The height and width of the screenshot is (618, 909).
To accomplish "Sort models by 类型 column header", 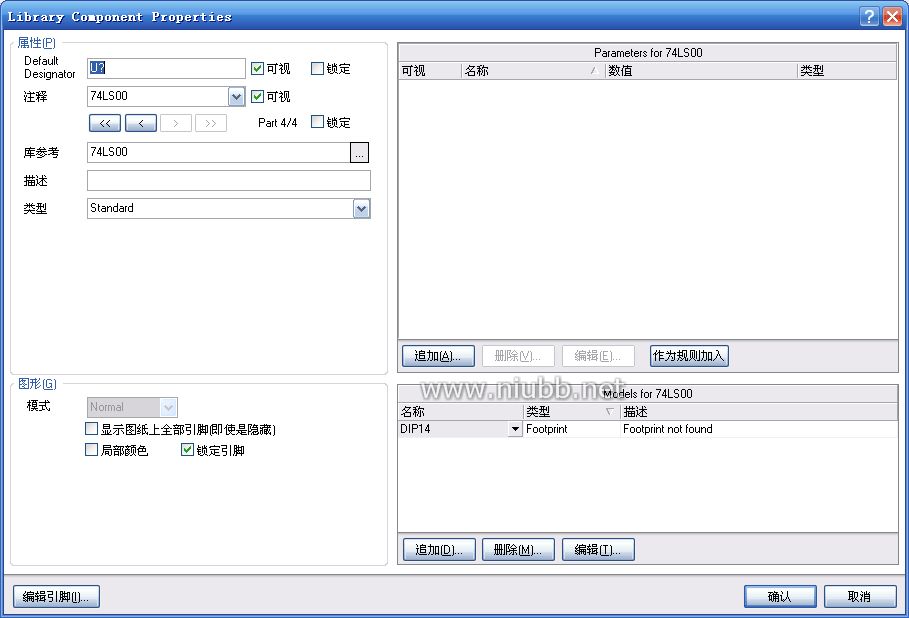I will pyautogui.click(x=571, y=412).
